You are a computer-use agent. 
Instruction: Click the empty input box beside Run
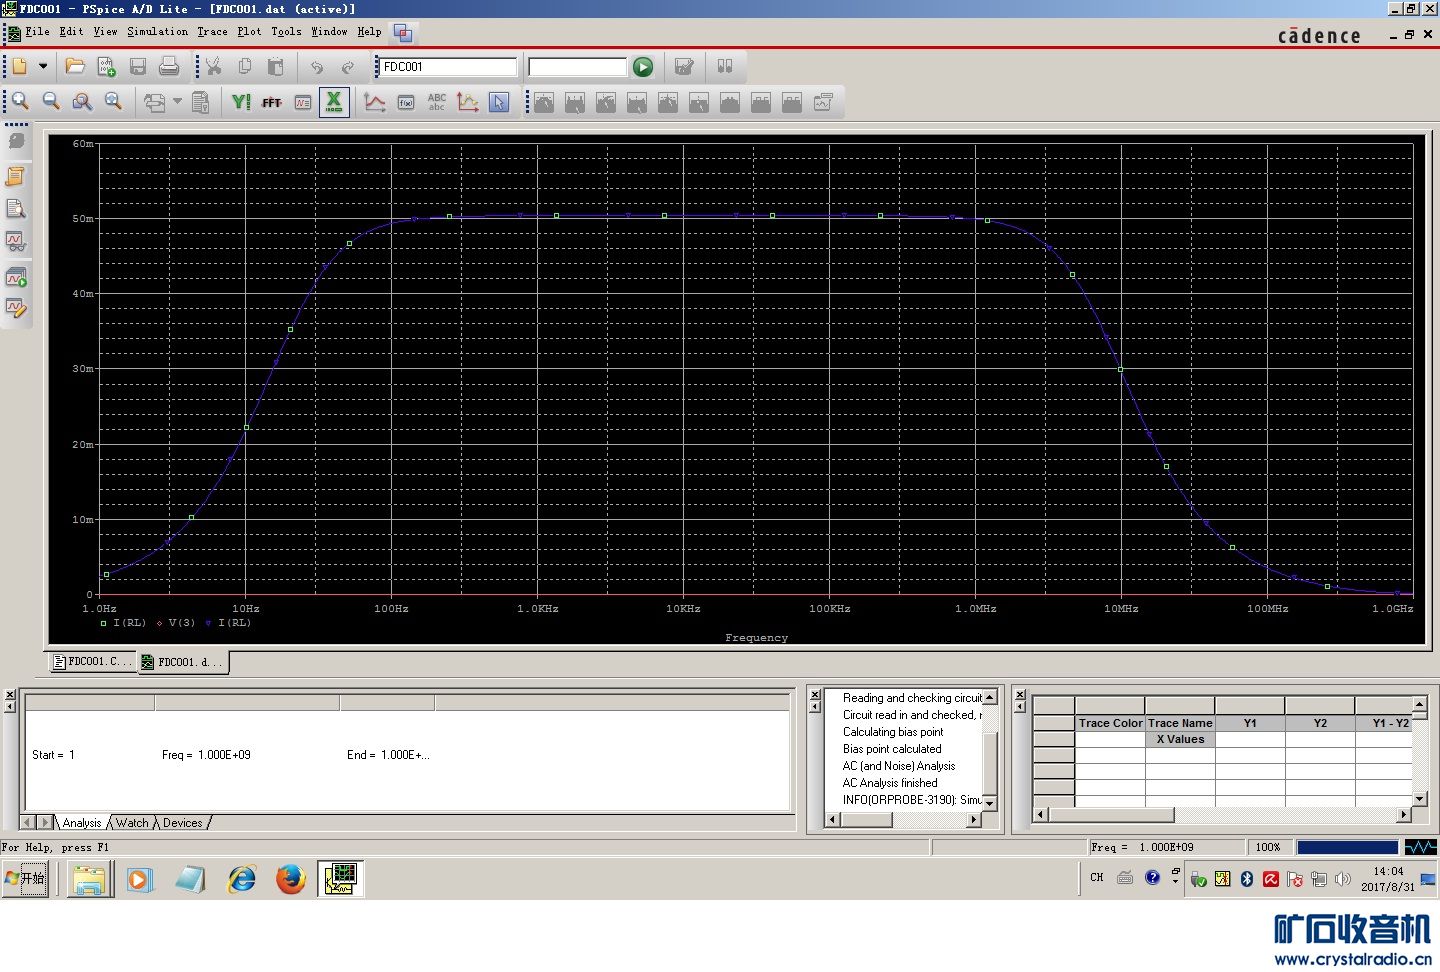click(577, 67)
